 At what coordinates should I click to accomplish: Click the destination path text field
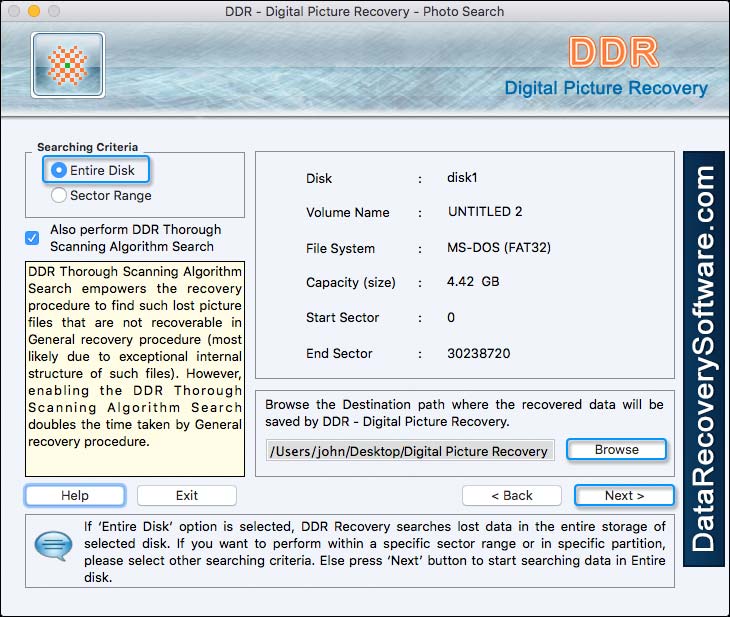[x=411, y=451]
